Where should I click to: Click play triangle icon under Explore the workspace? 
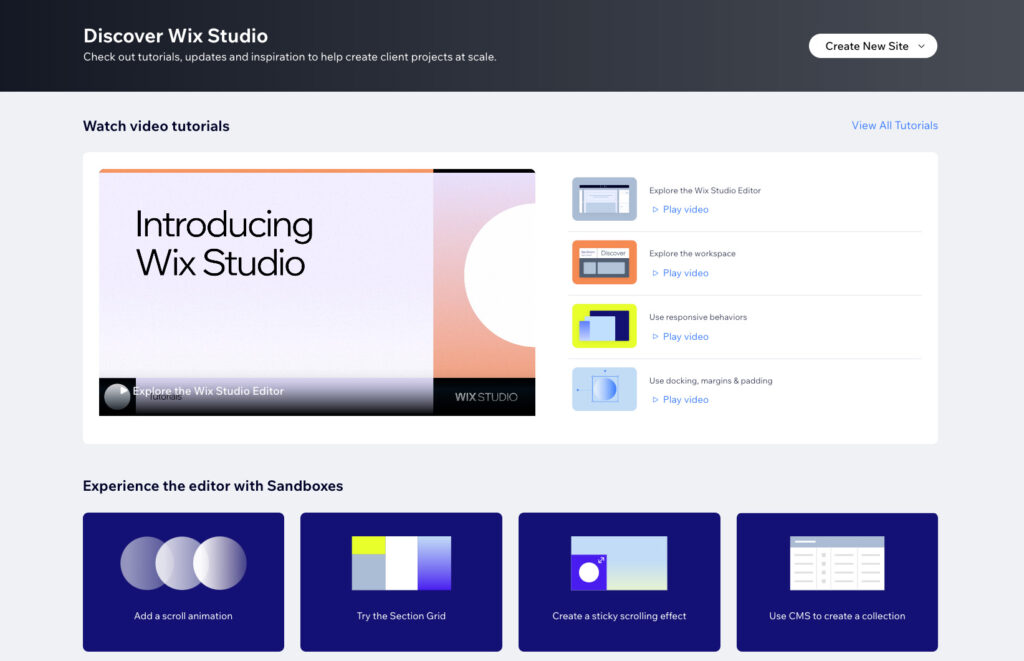[655, 273]
